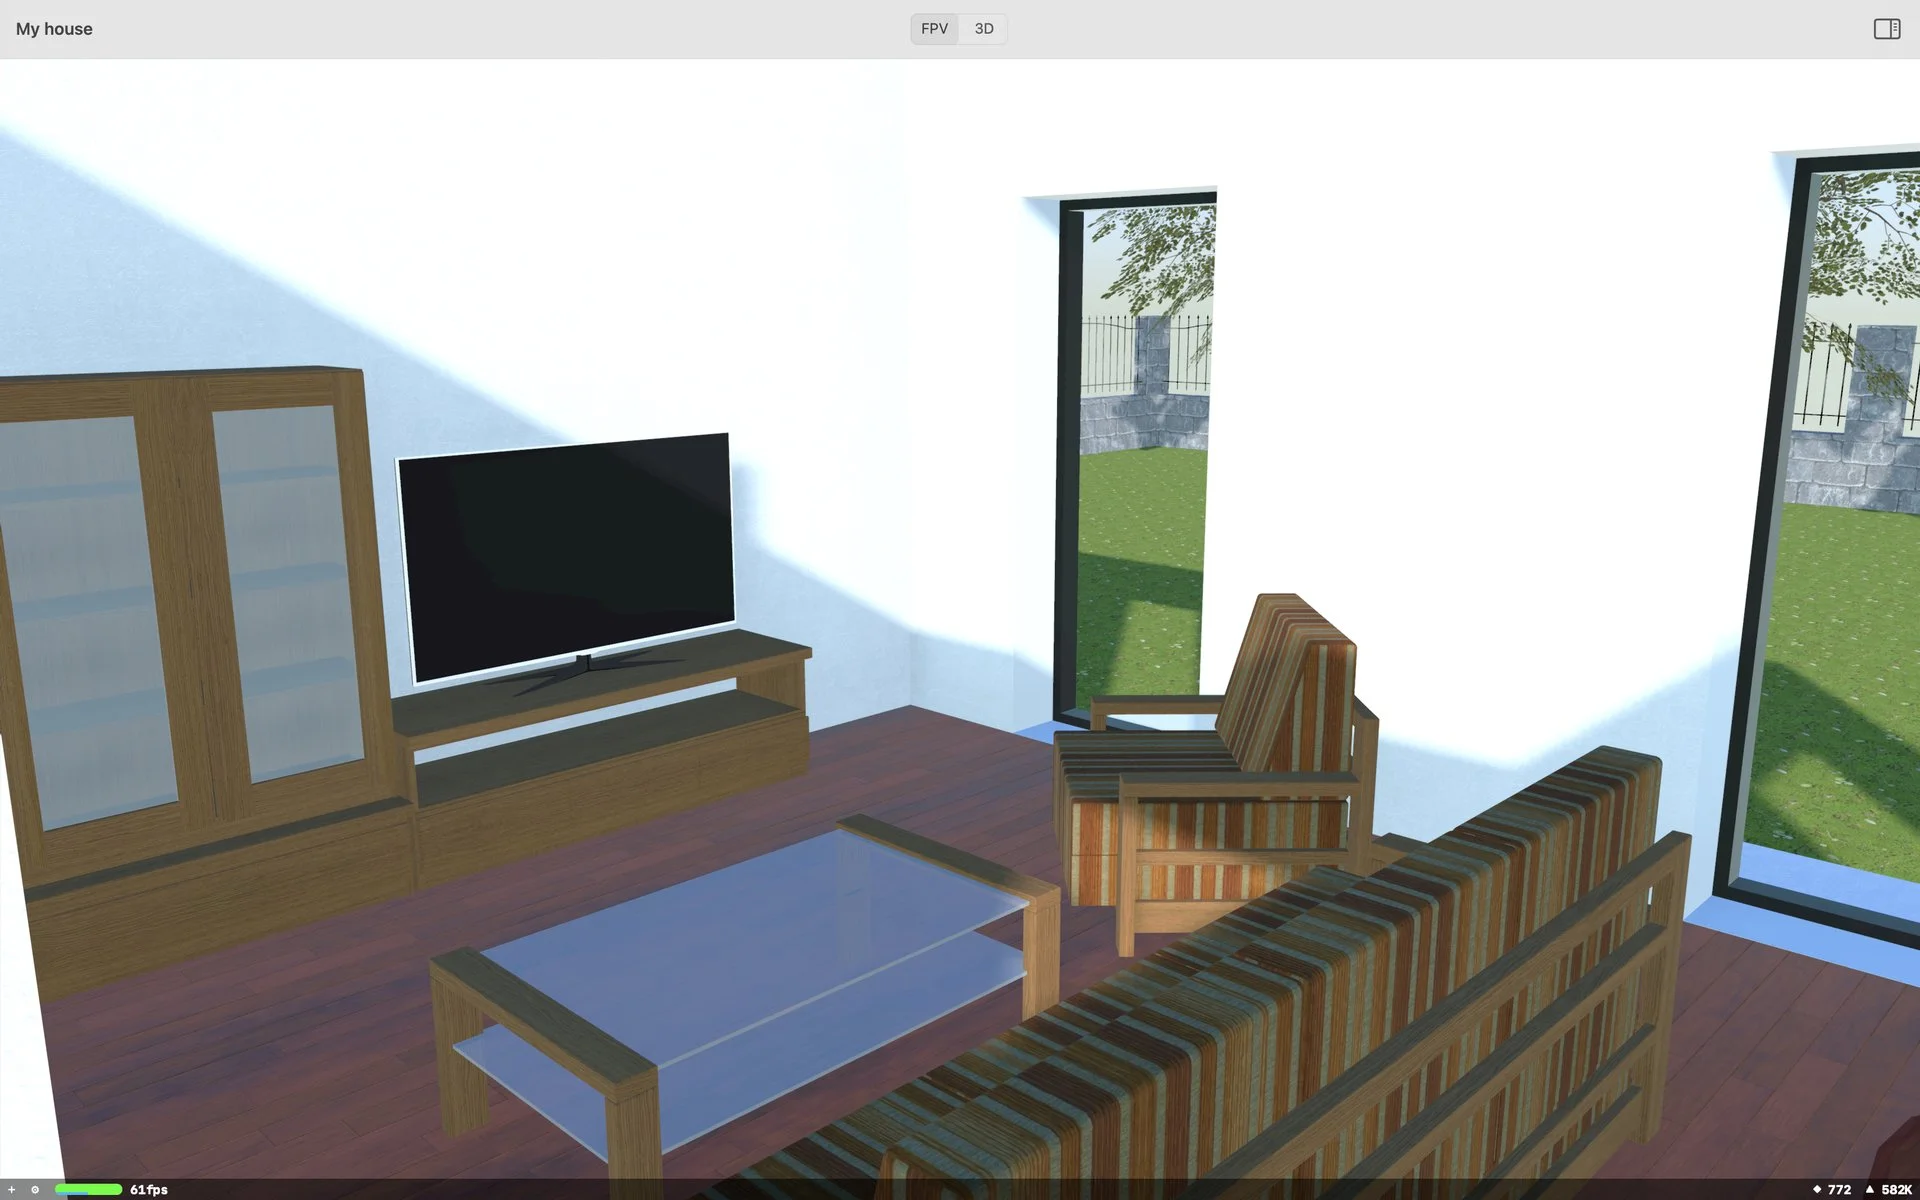Click the 582K triangles counter
The image size is (1920, 1200).
pyautogui.click(x=1896, y=1189)
